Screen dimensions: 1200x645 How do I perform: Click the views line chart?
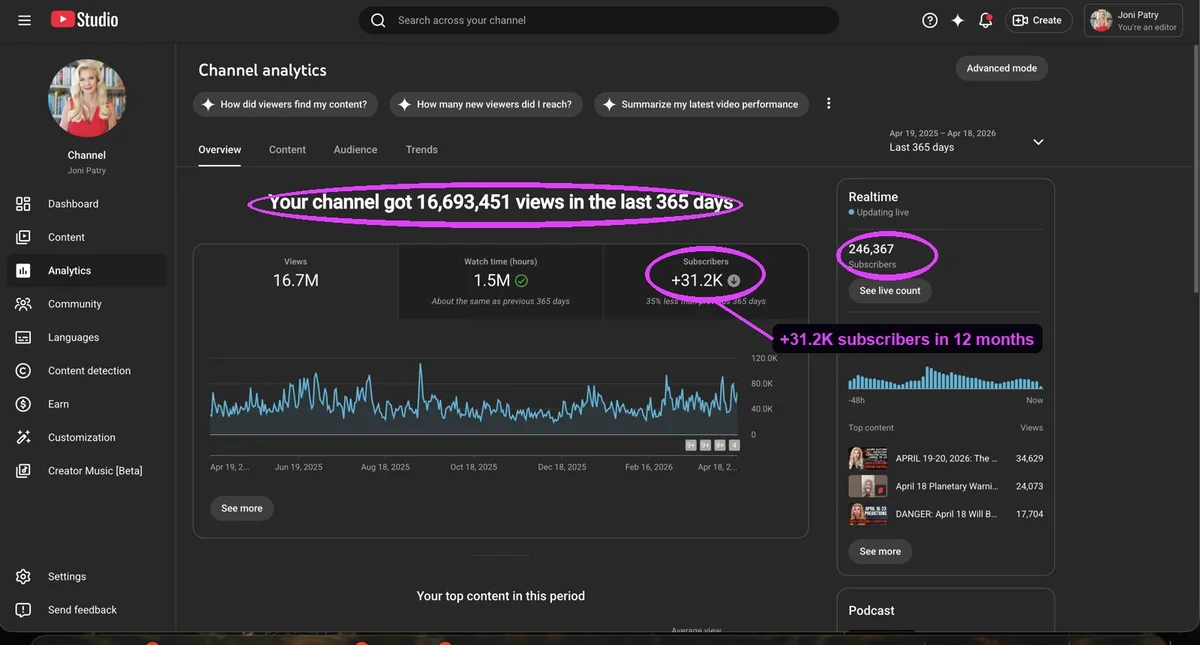pyautogui.click(x=474, y=398)
